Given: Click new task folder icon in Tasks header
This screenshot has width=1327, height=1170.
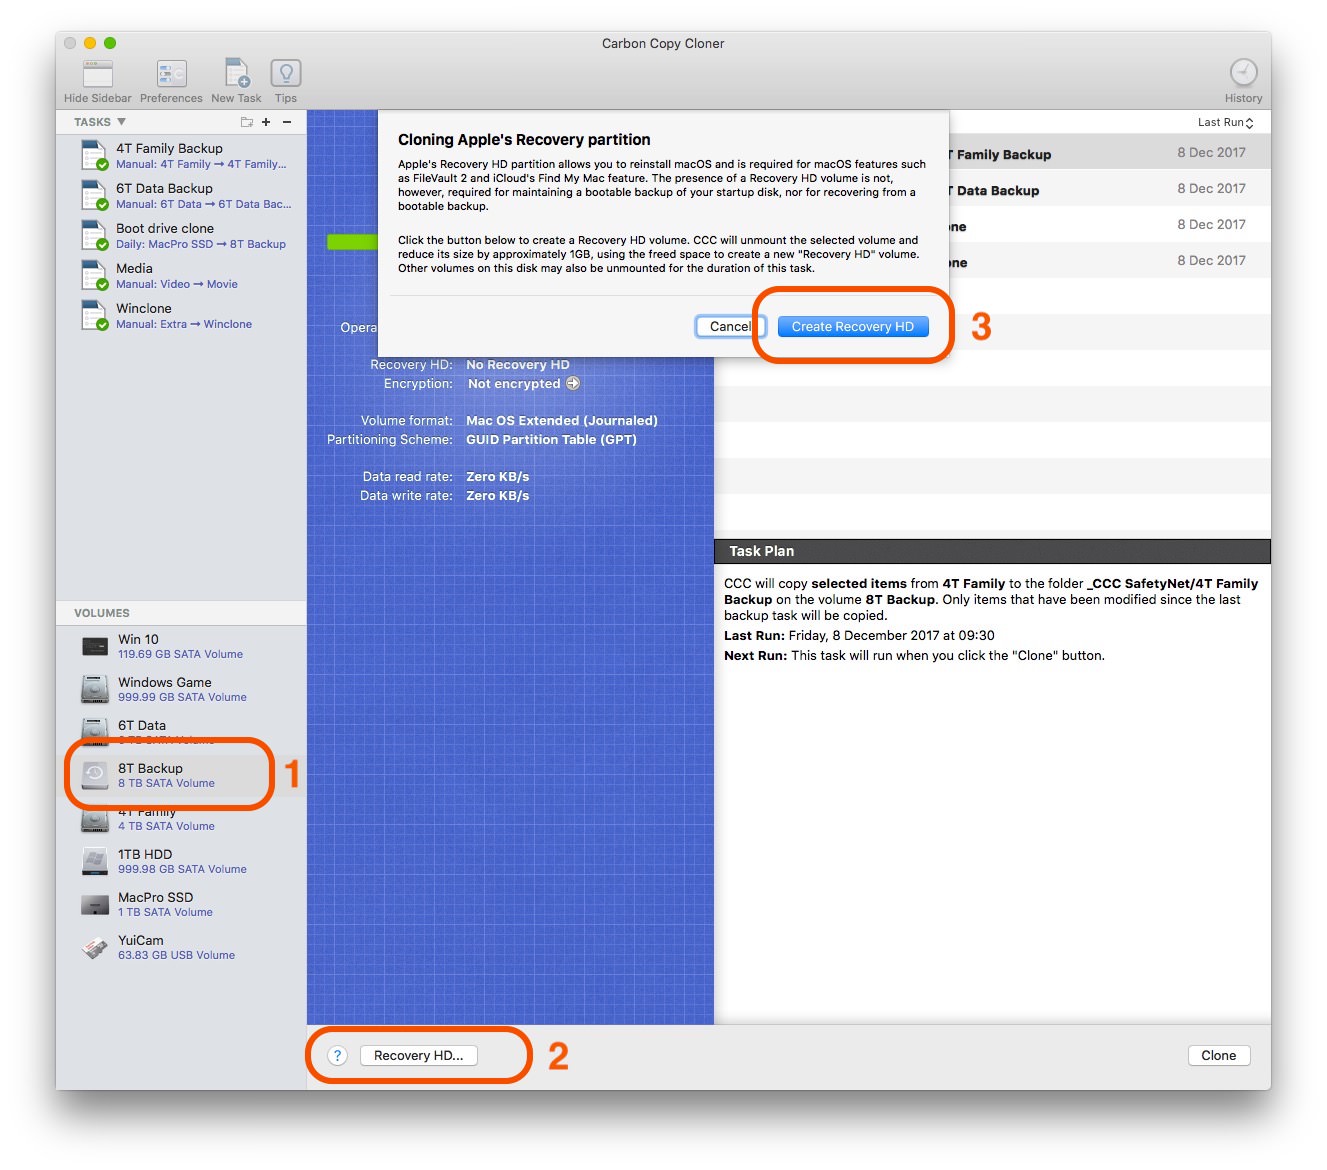Looking at the screenshot, I should click(x=247, y=122).
